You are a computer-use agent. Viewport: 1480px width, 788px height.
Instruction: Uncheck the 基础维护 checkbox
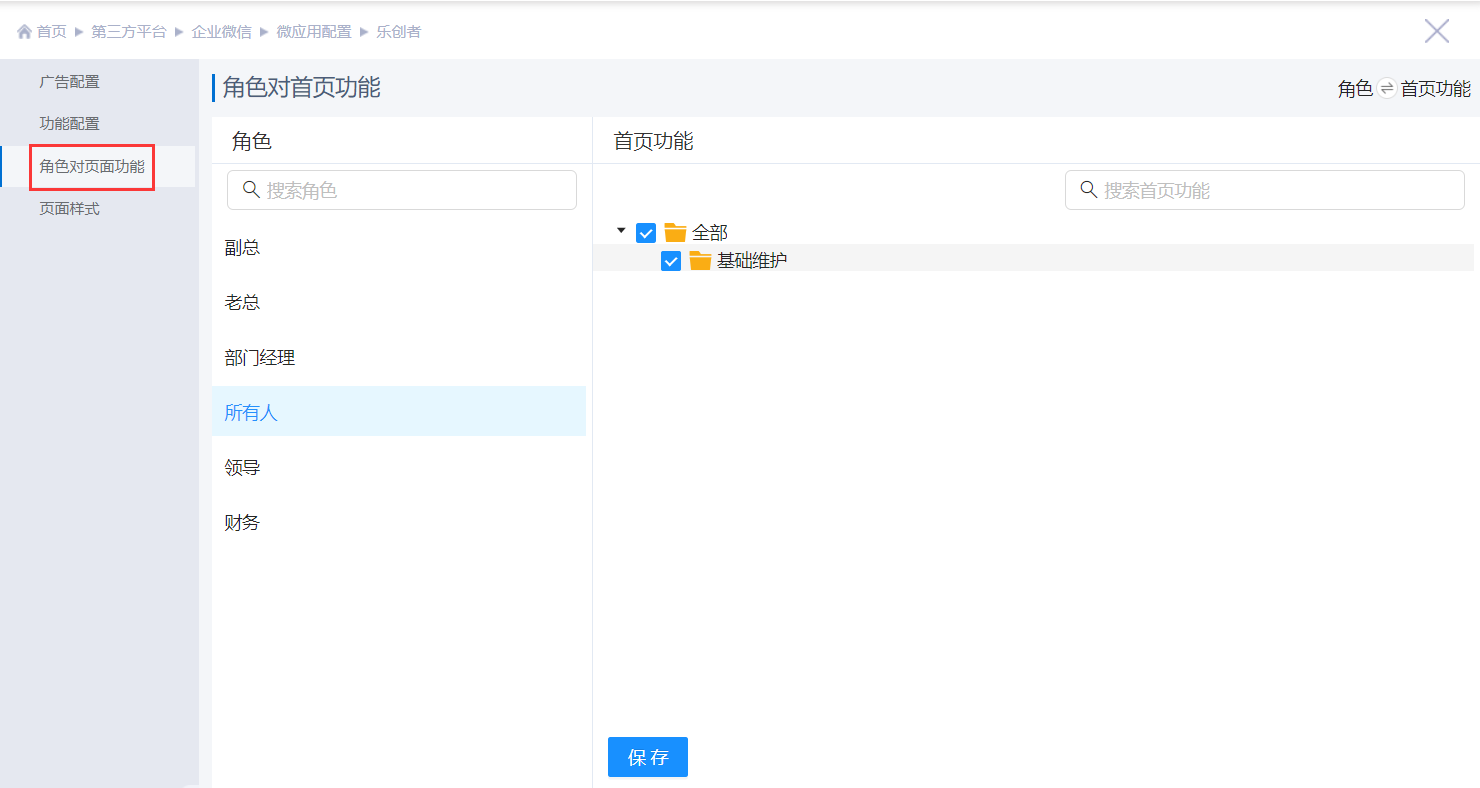click(x=671, y=261)
